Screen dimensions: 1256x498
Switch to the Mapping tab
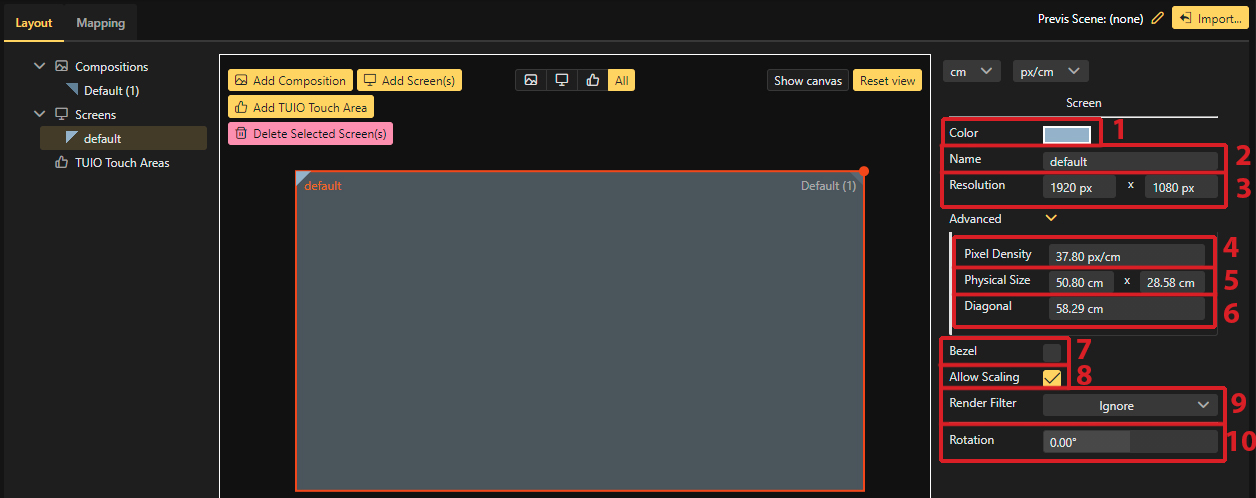101,23
